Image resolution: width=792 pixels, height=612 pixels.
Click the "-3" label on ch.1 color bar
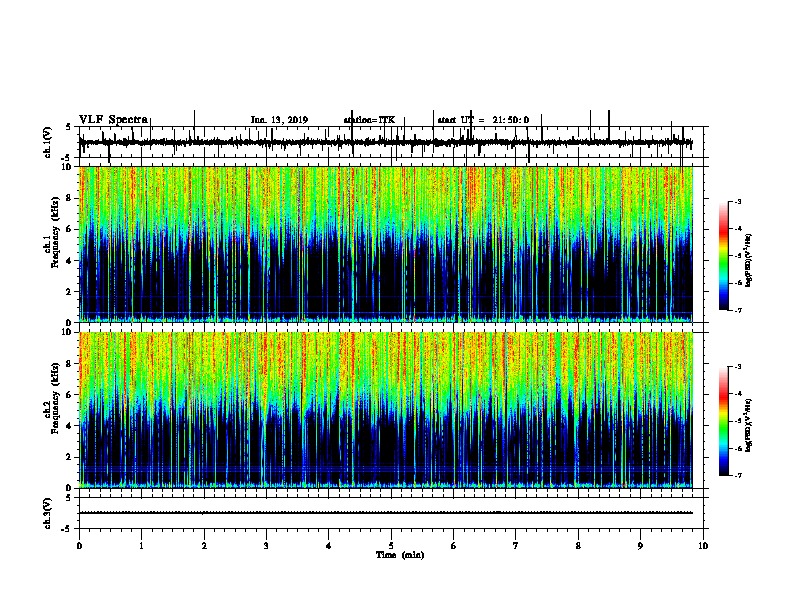click(737, 201)
